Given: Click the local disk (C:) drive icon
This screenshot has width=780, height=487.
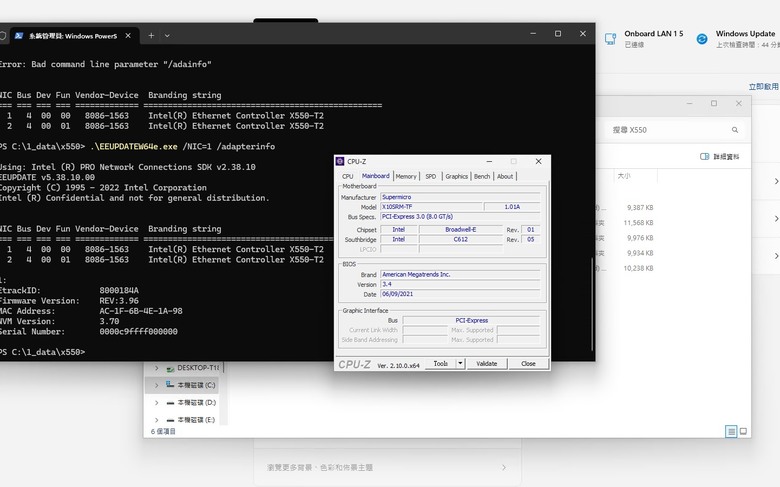Looking at the screenshot, I should tap(170, 385).
